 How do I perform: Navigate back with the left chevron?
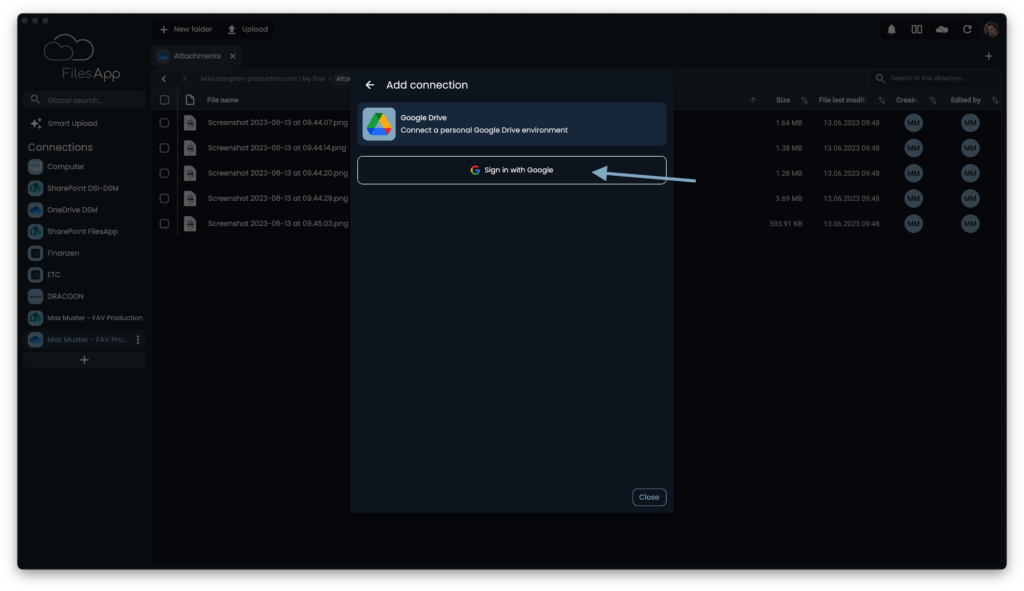(x=164, y=78)
